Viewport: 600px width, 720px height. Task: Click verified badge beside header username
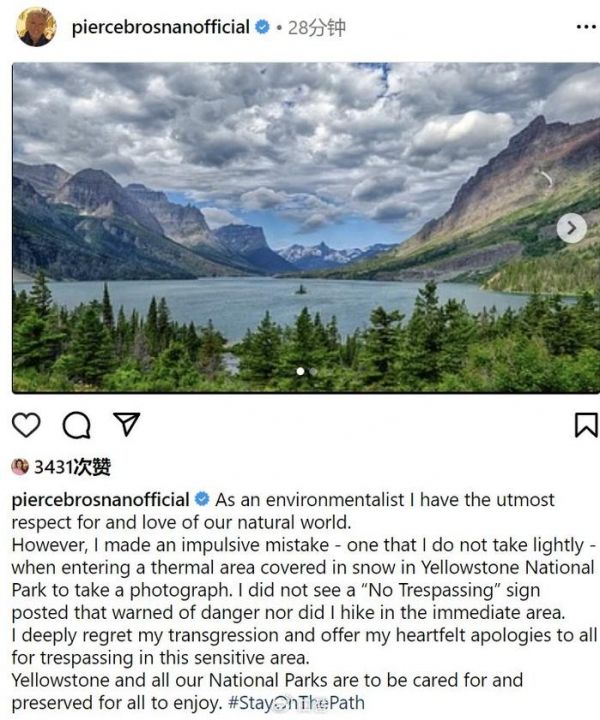point(263,27)
